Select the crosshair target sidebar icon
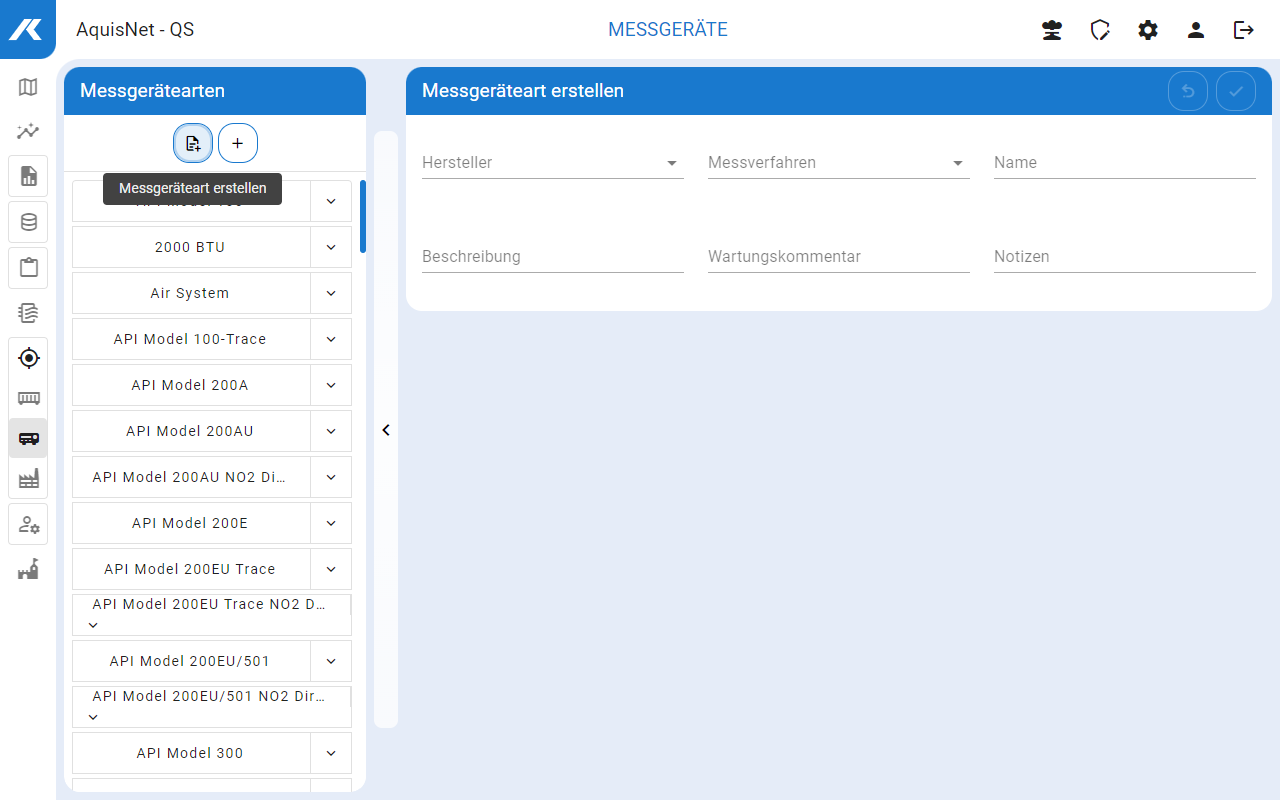Viewport: 1280px width, 800px height. (x=28, y=357)
